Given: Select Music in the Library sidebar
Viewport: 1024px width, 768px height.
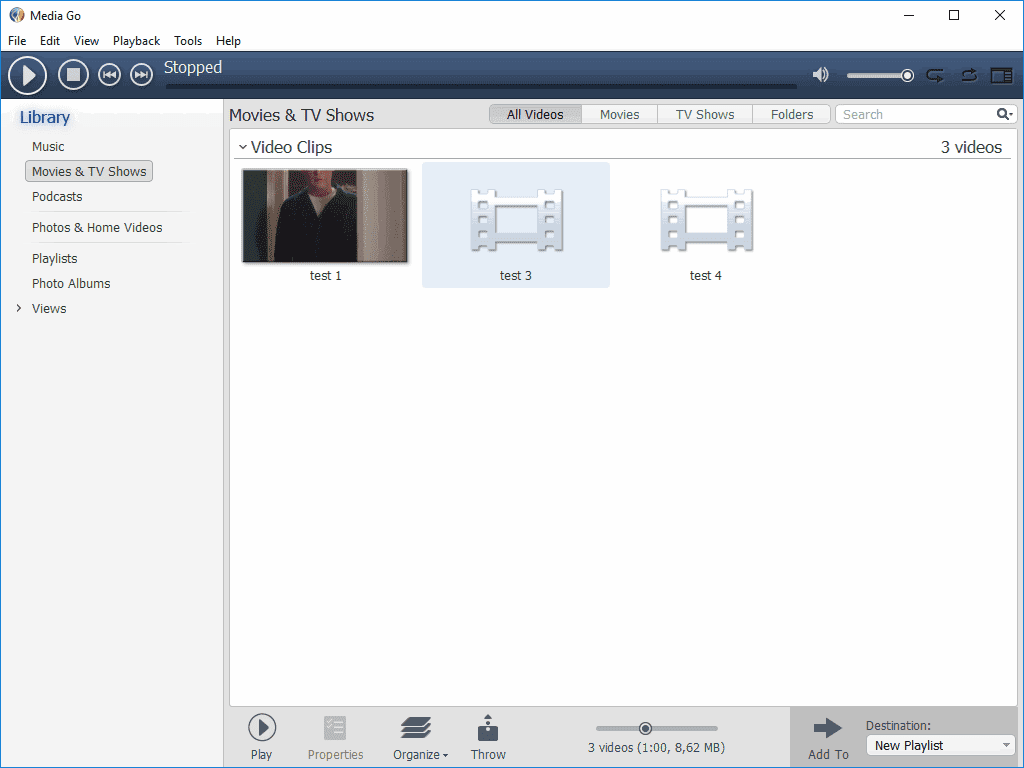Looking at the screenshot, I should pyautogui.click(x=48, y=146).
